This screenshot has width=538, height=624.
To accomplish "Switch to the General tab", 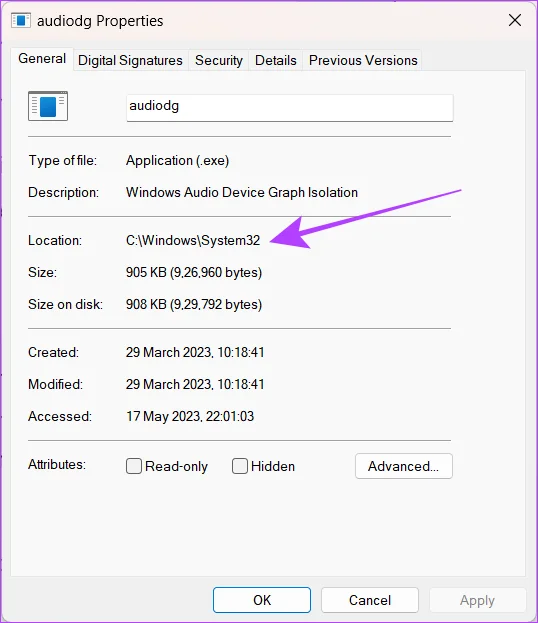I will tap(42, 59).
